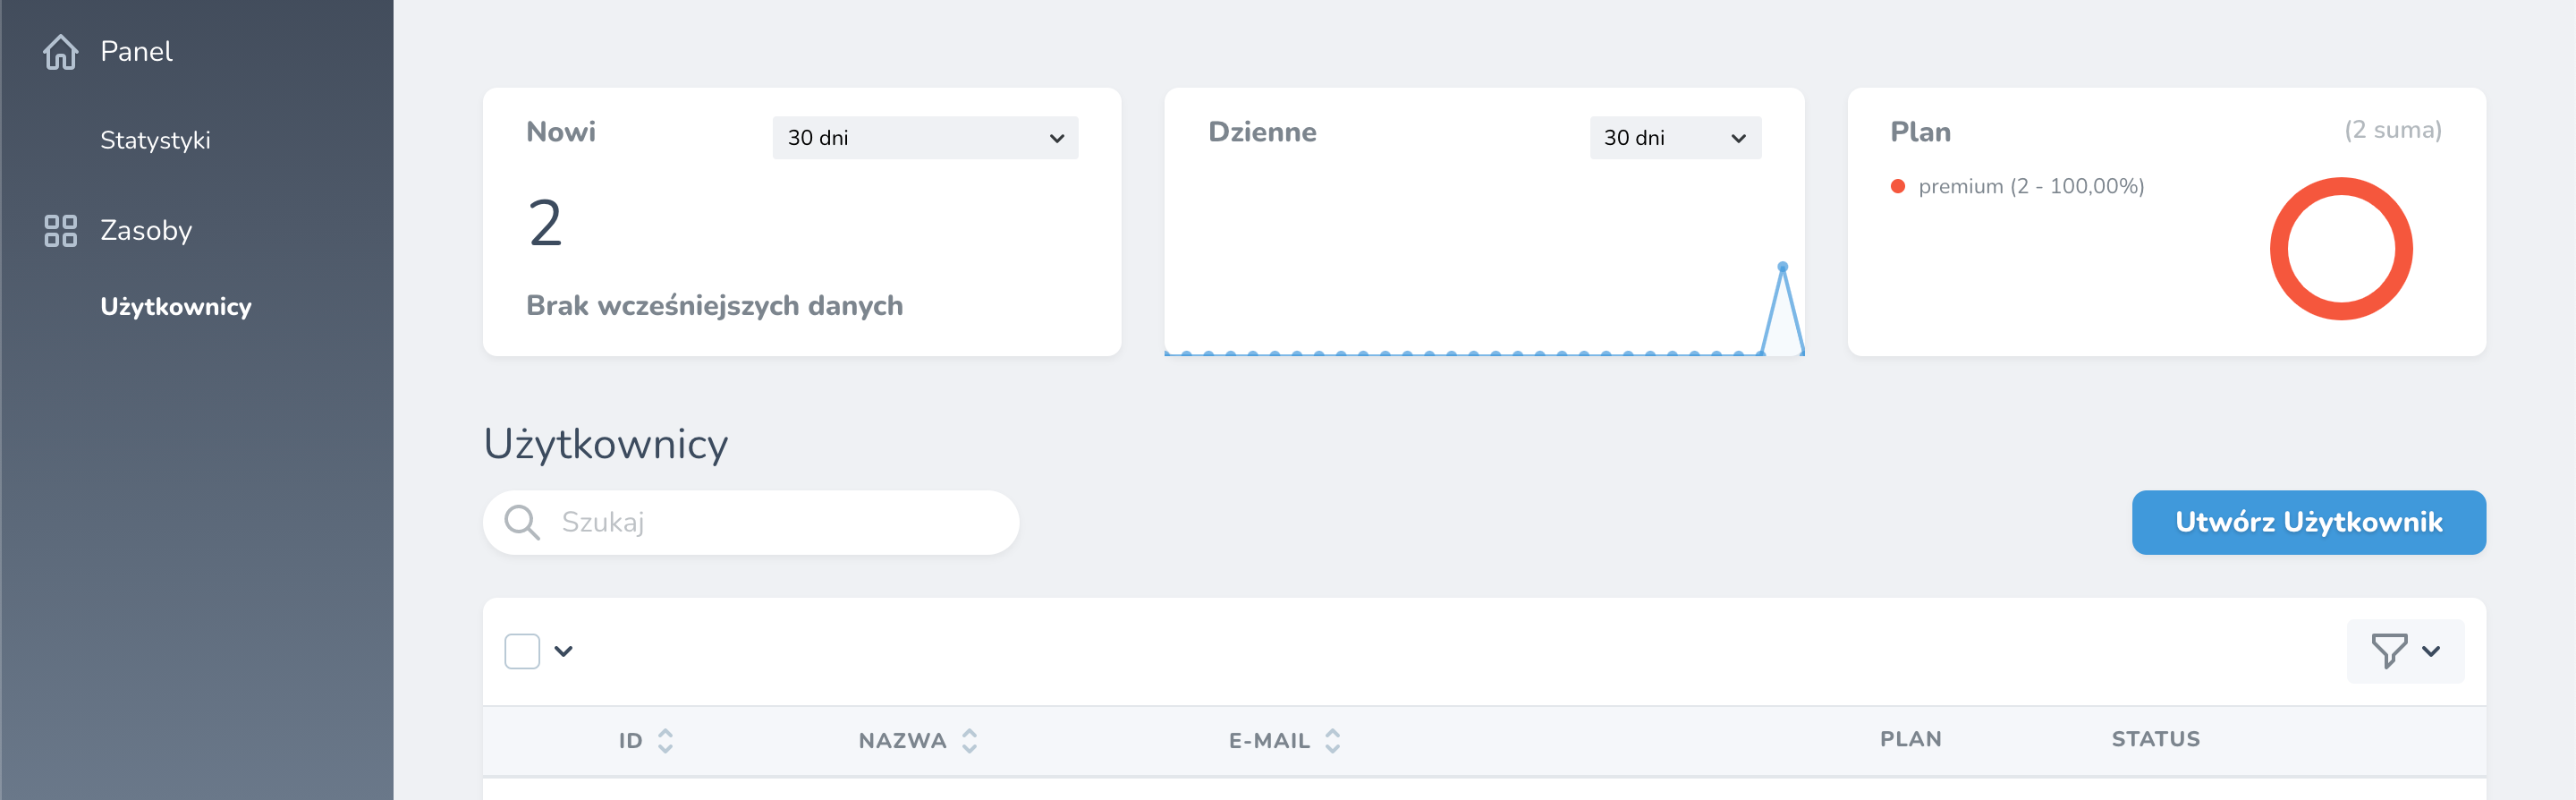2576x800 pixels.
Task: Click the Nowi count value 2
Action: point(545,222)
